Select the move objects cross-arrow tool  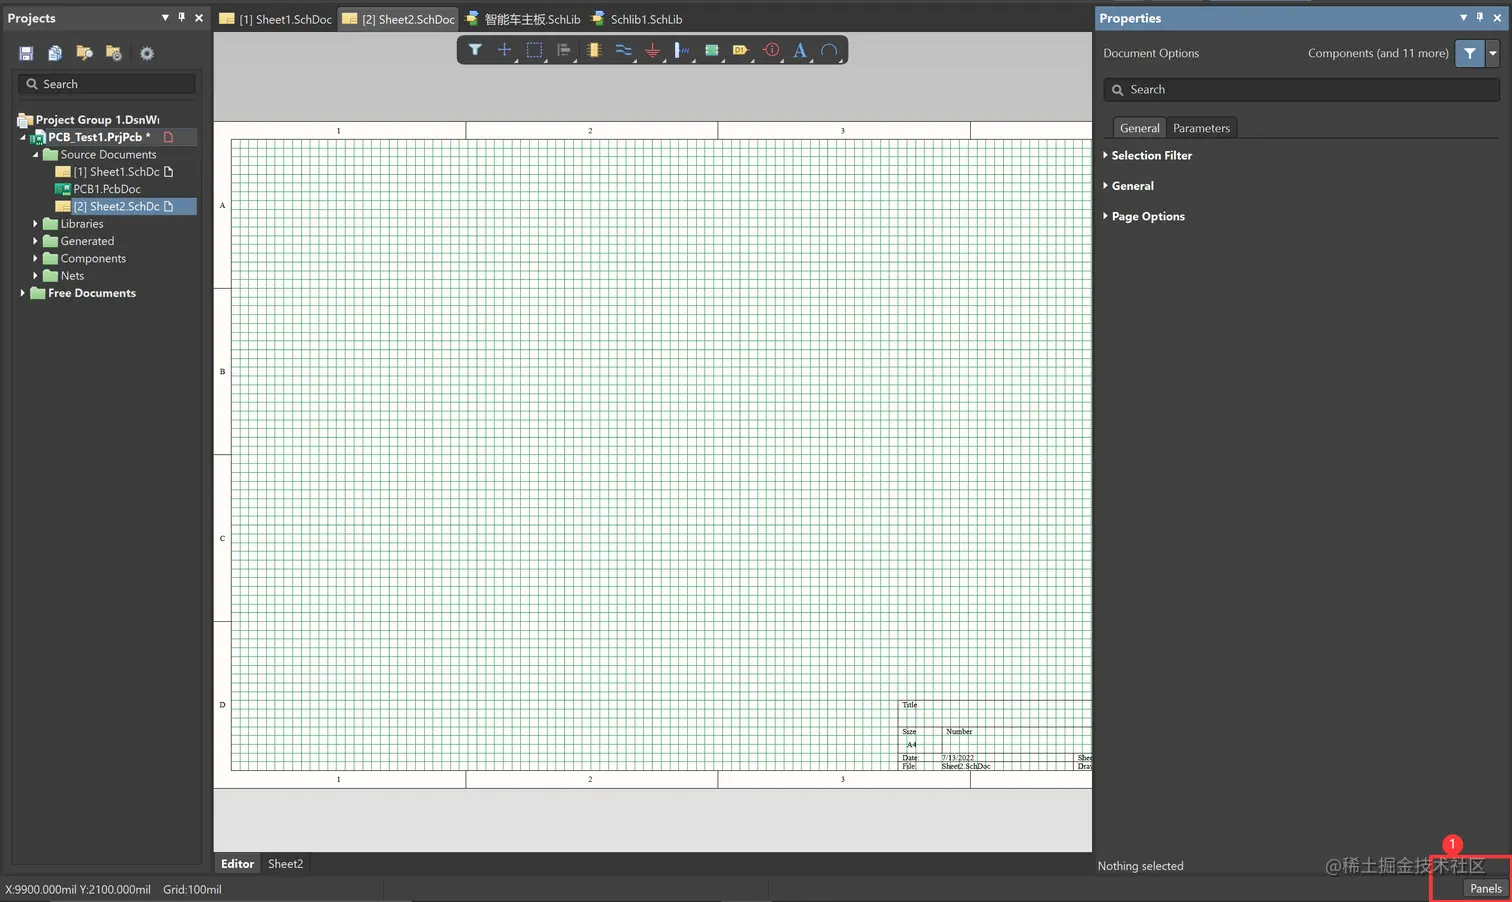coord(505,50)
